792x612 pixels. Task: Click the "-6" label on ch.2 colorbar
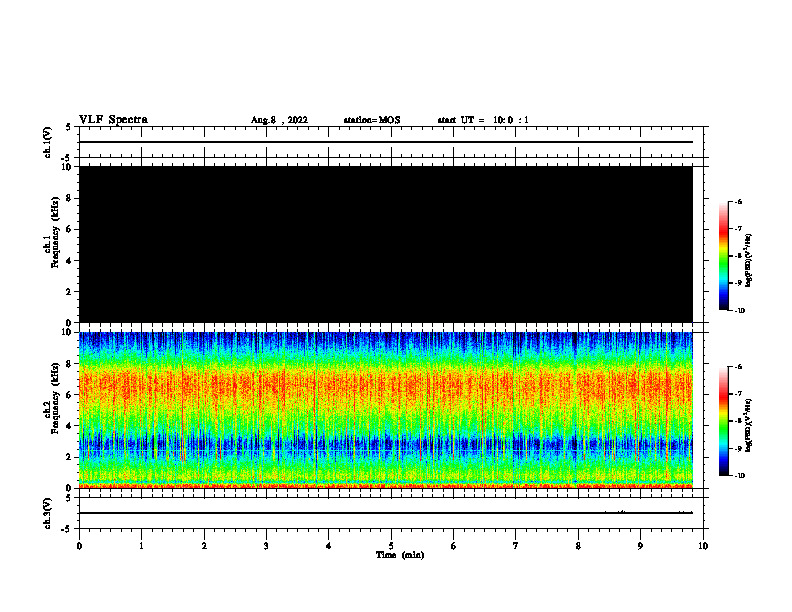(x=739, y=367)
